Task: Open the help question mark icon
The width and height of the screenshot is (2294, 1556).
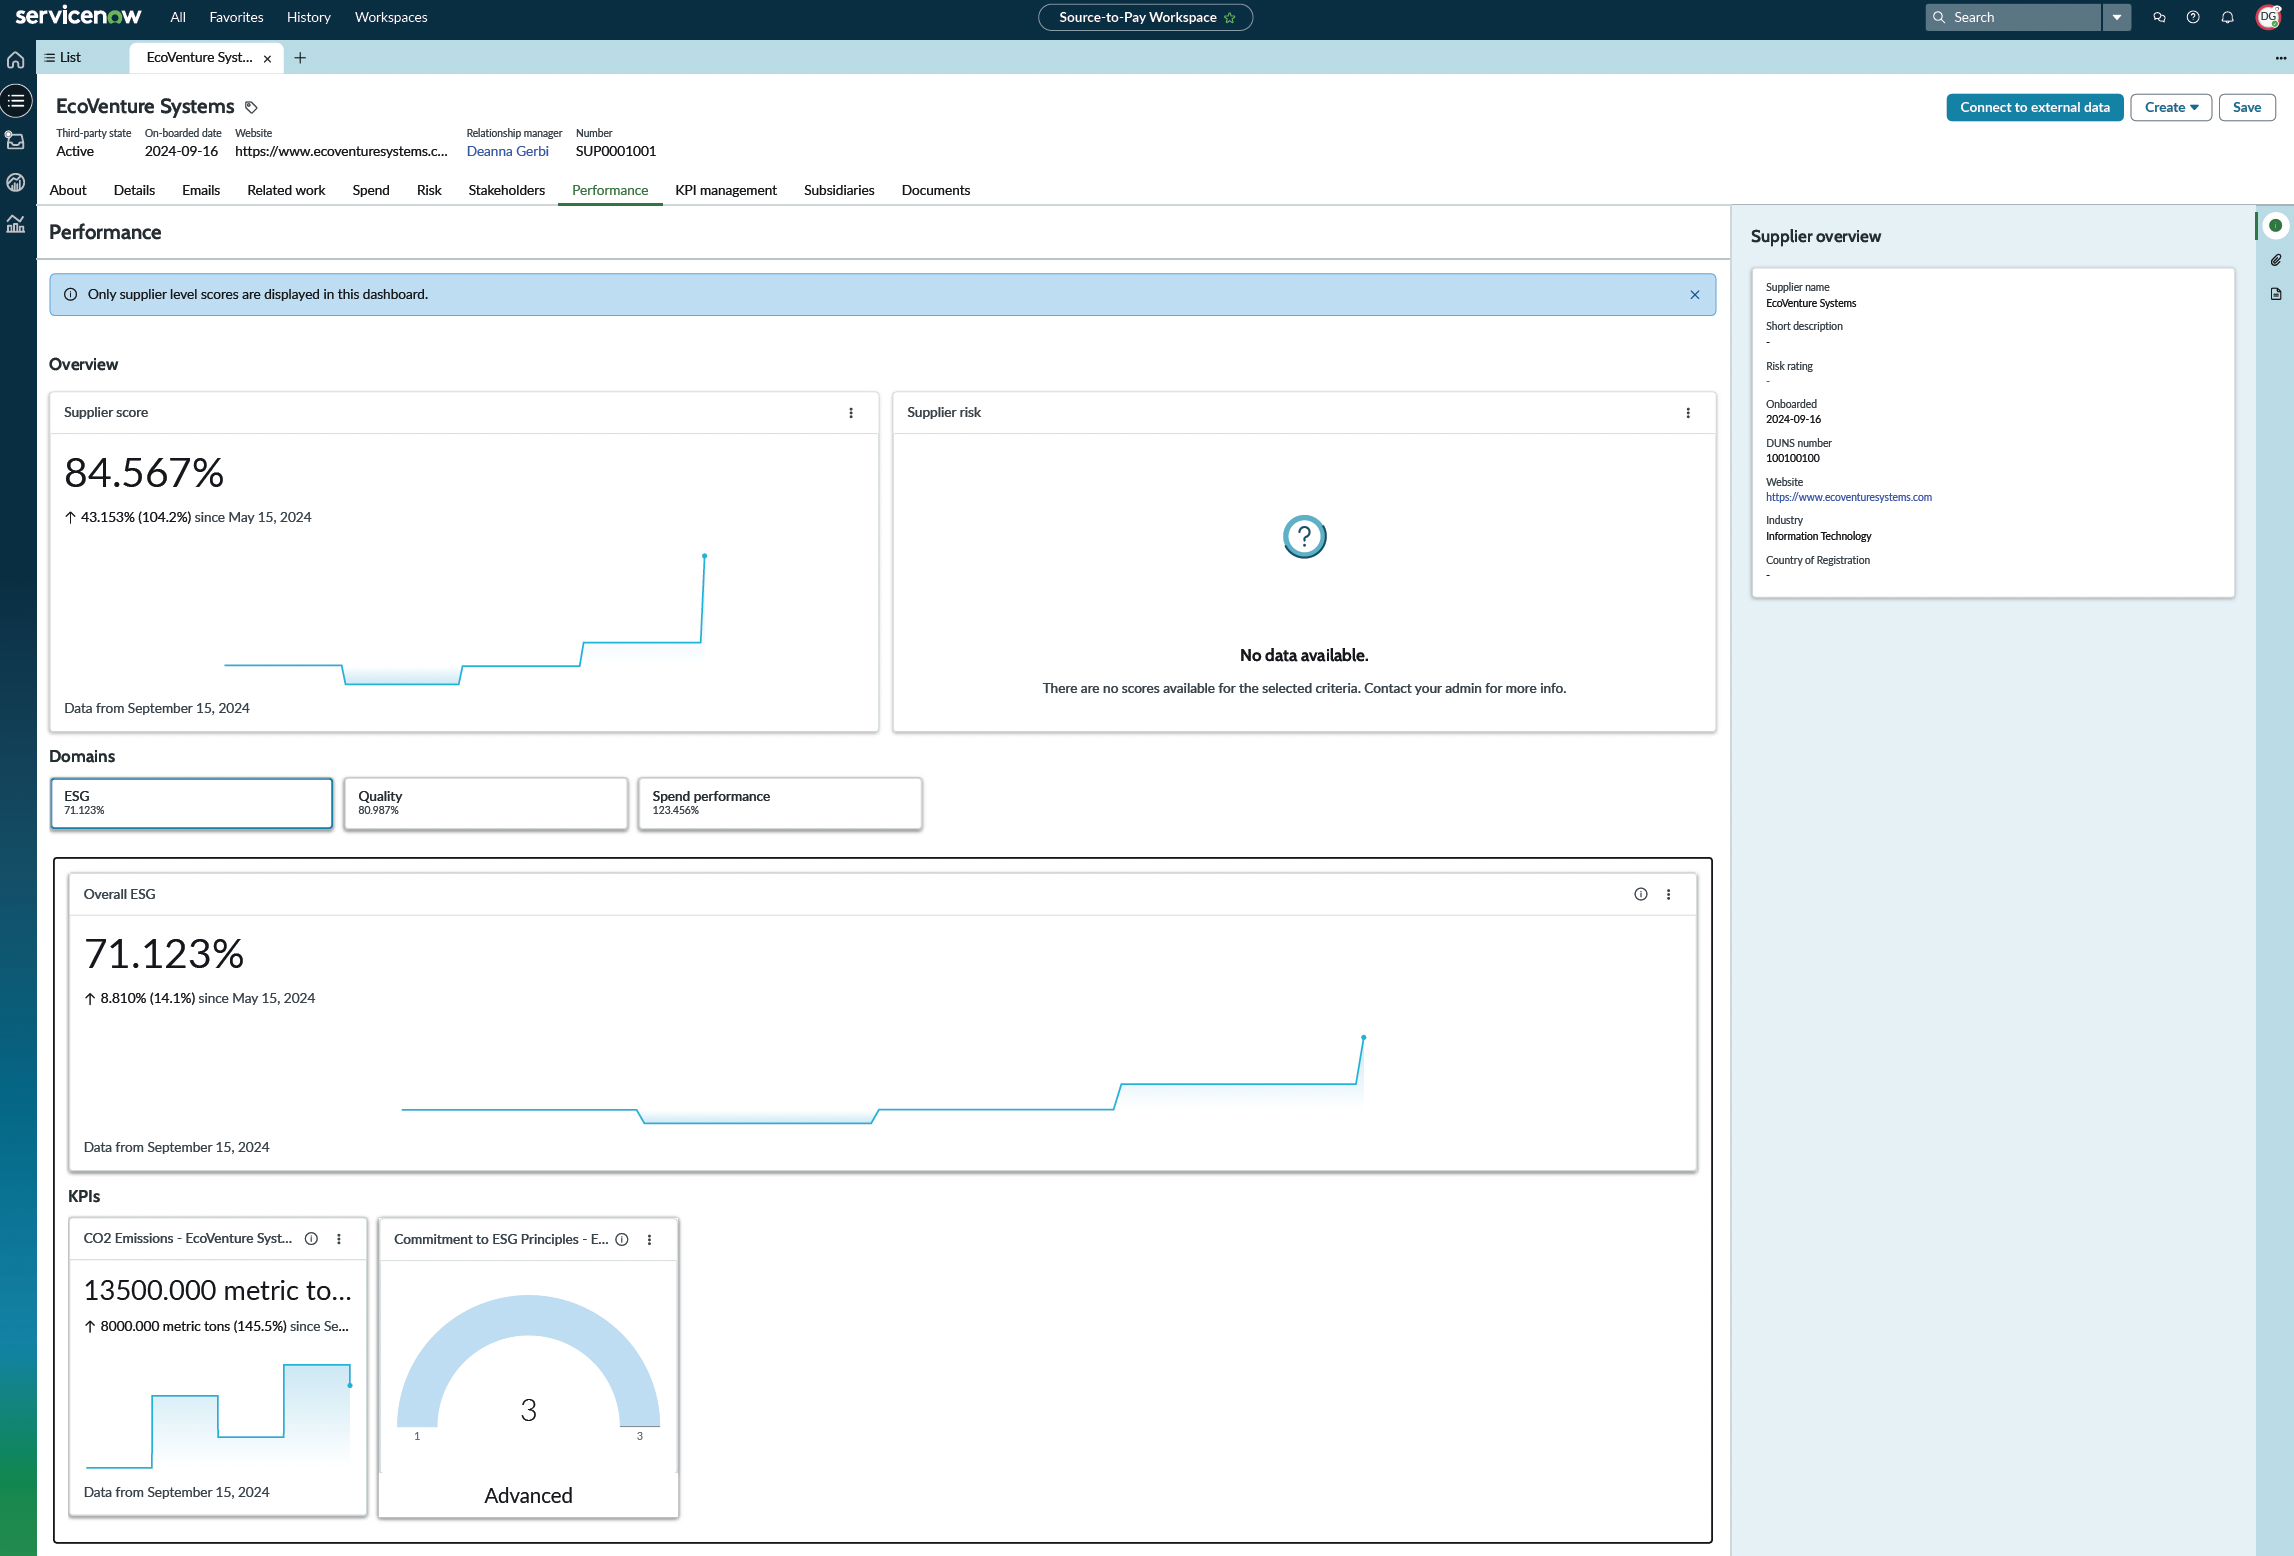Action: [2193, 17]
